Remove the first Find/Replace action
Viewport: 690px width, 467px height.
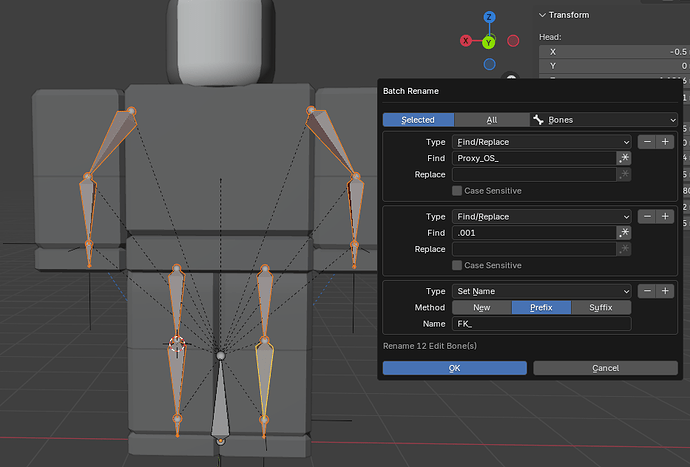click(x=647, y=142)
